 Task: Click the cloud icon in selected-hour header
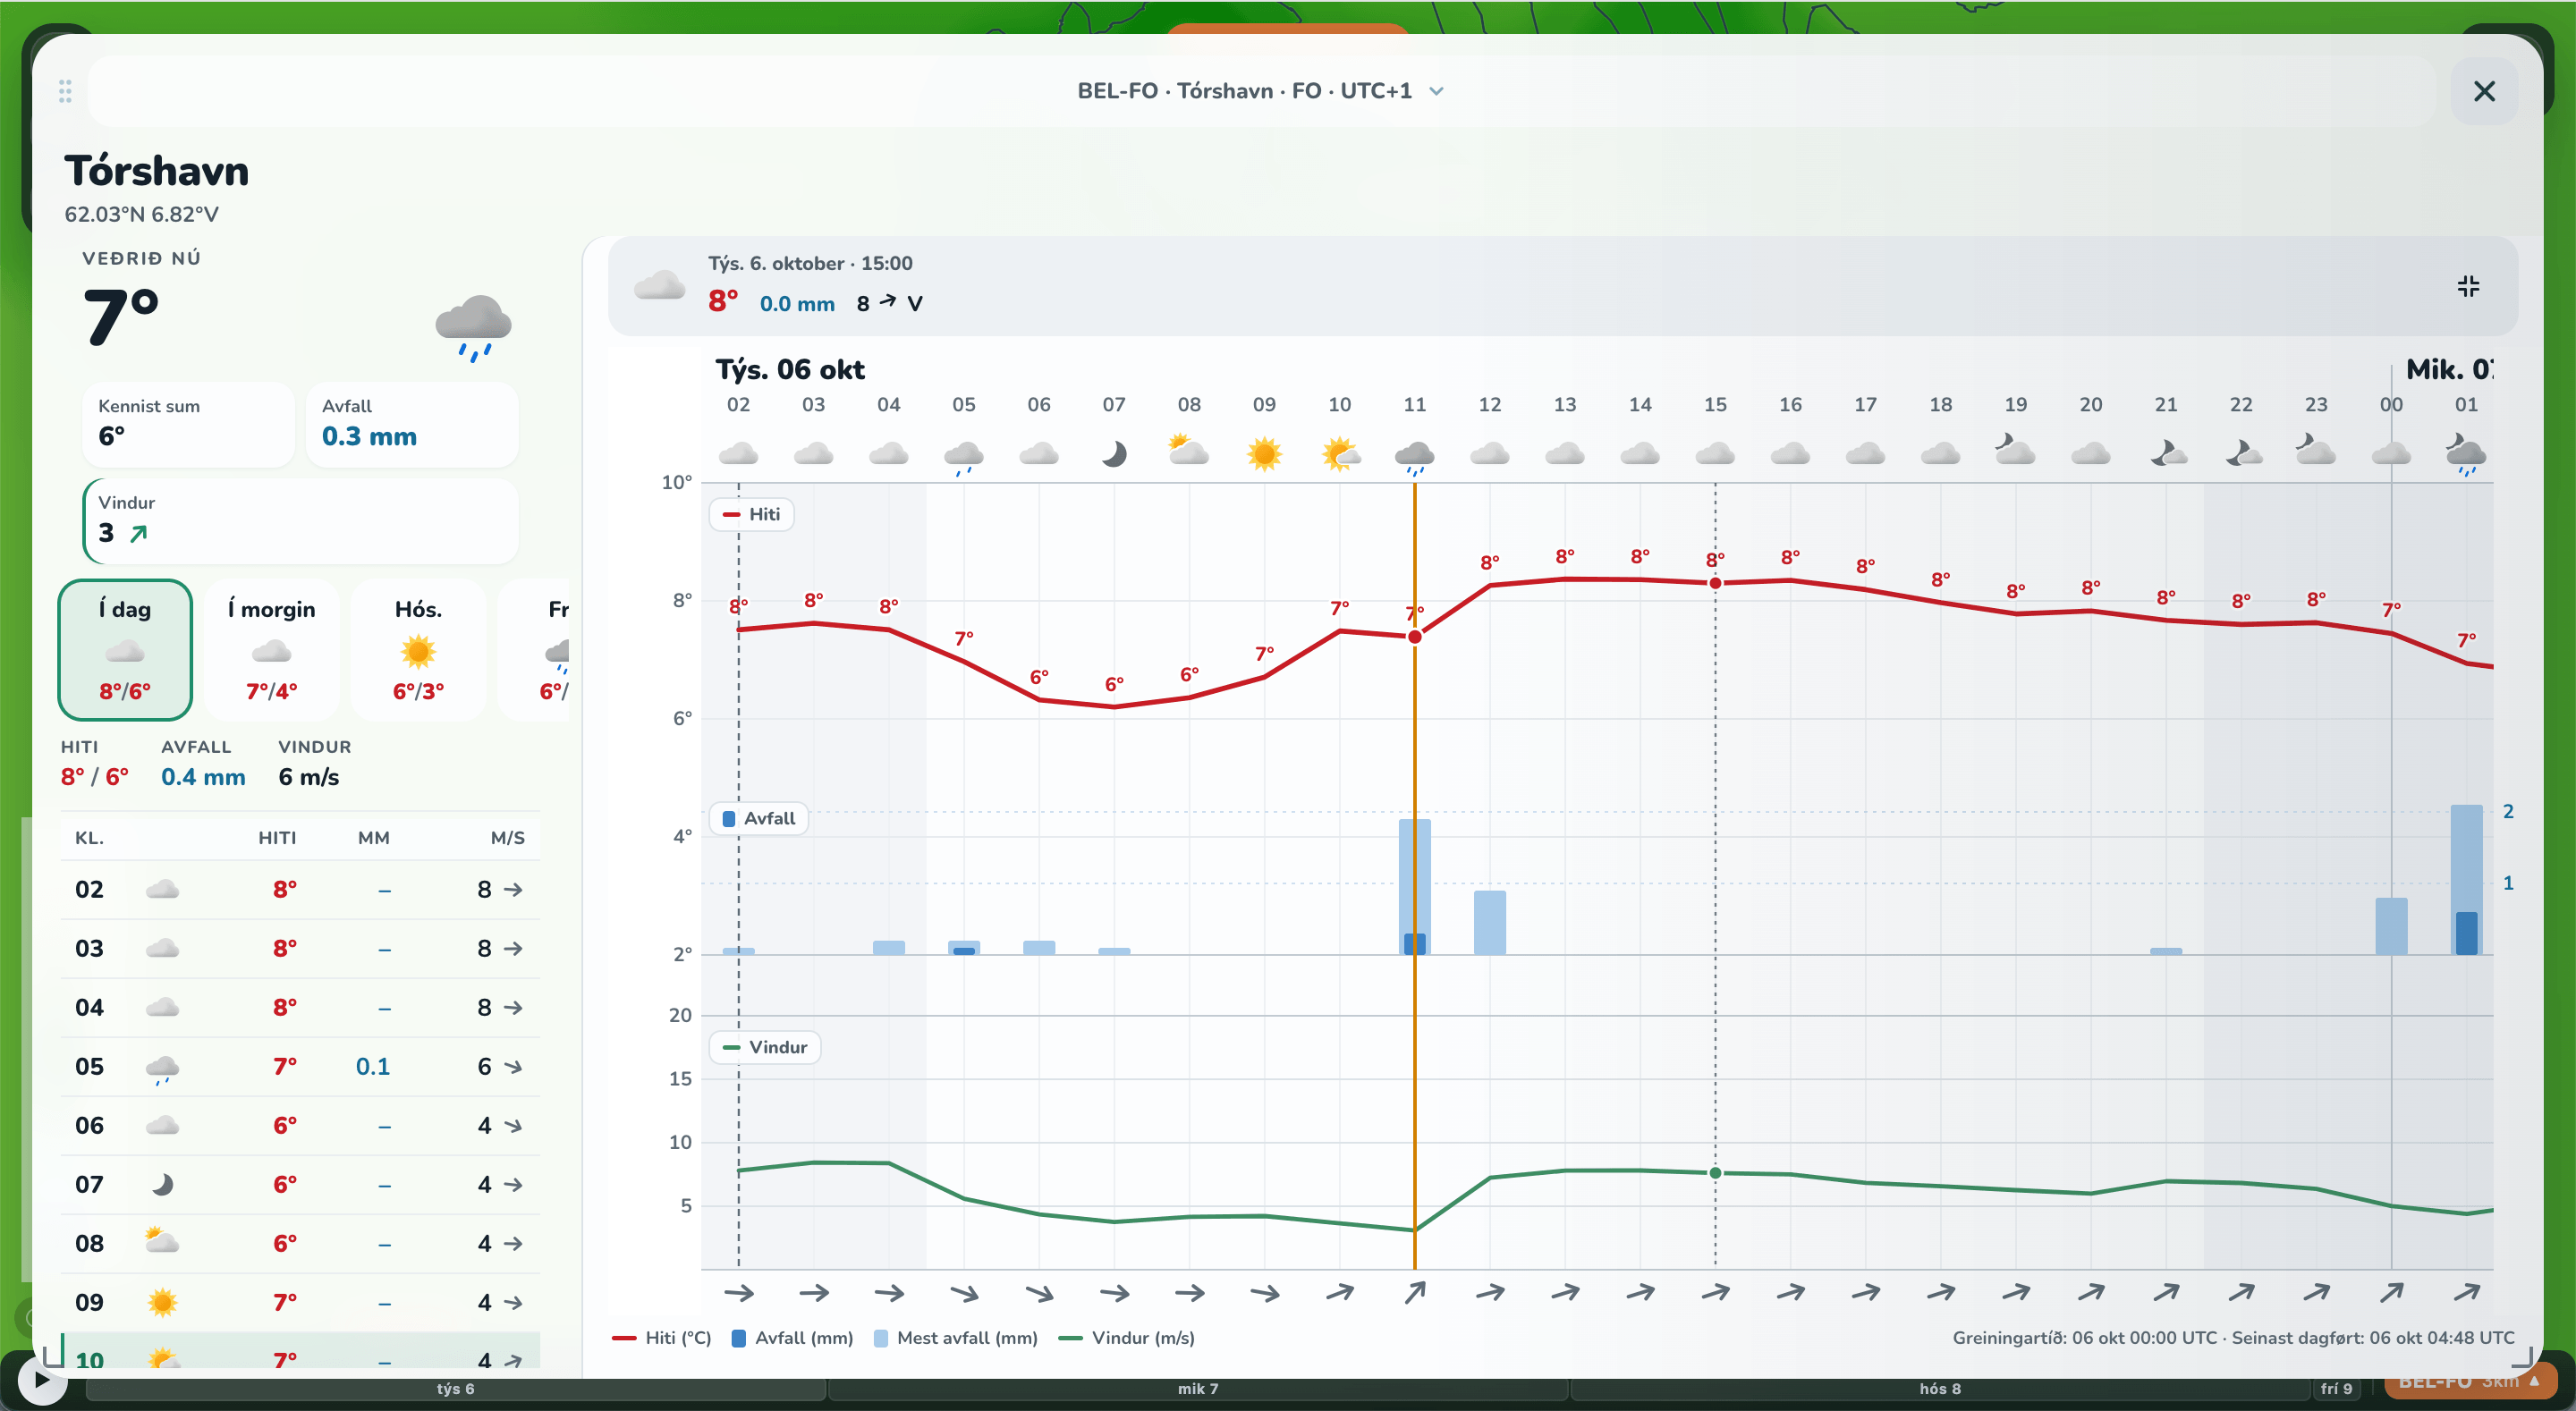click(x=659, y=287)
